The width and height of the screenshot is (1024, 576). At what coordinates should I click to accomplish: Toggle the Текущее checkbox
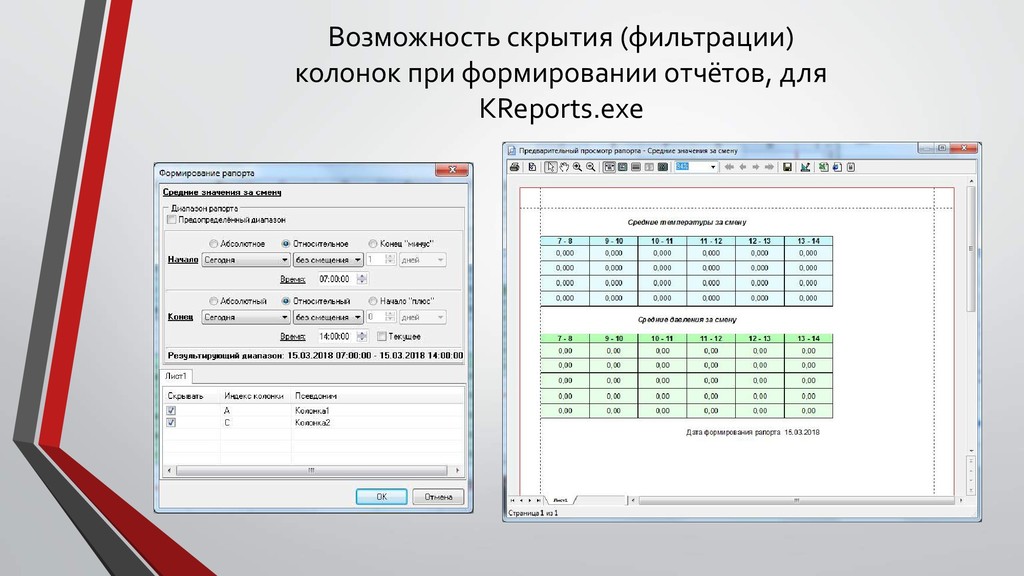pyautogui.click(x=381, y=336)
